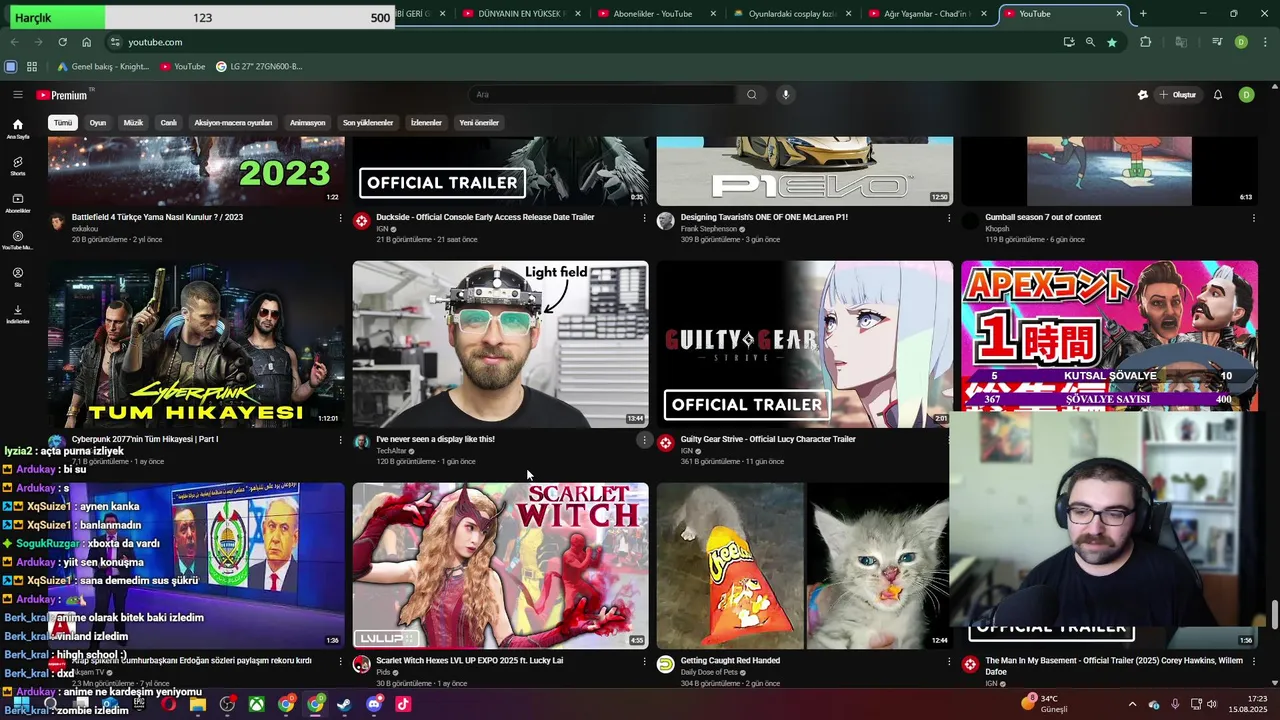Open YouTube Music sidebar icon
The width and height of the screenshot is (1280, 720).
tap(18, 240)
